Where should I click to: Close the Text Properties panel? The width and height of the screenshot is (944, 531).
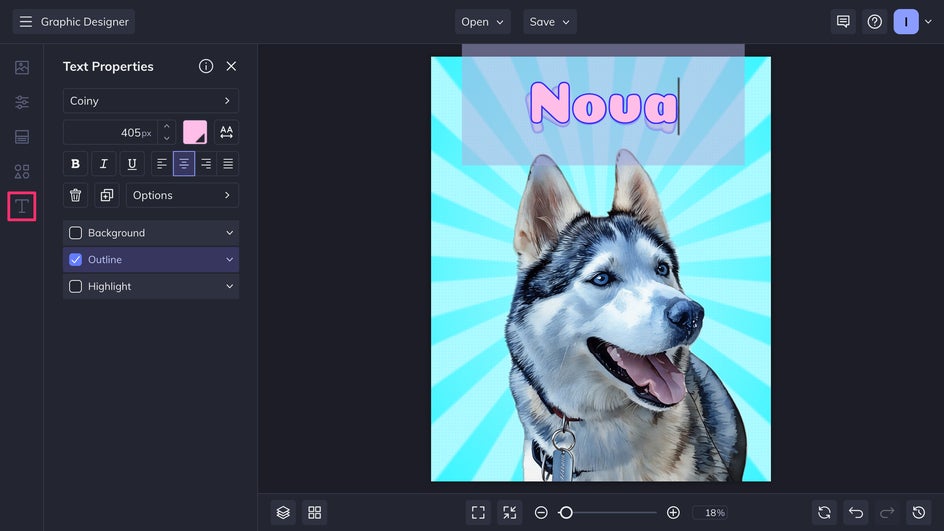coord(231,66)
